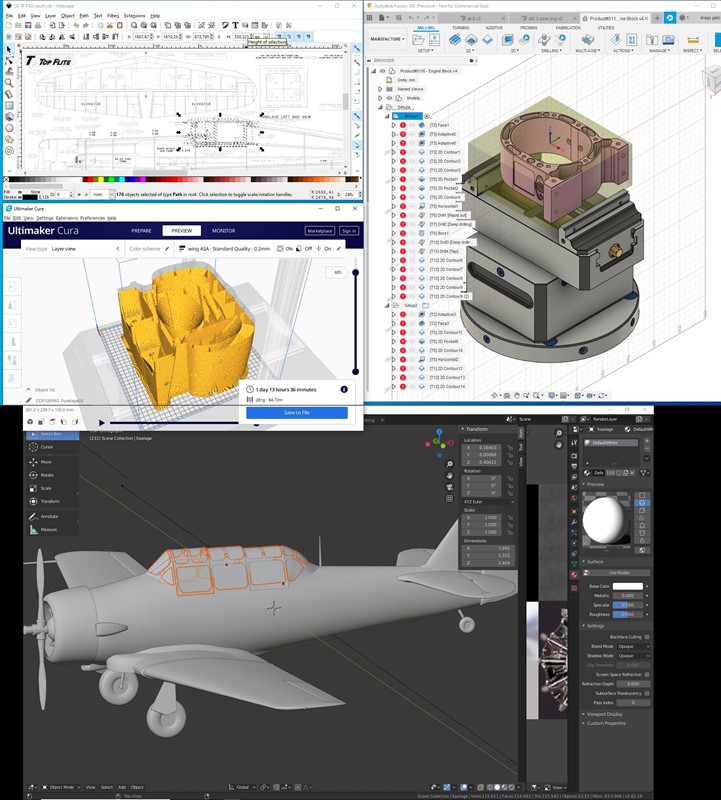Click Fusion 360 new setup folder icon
The image size is (721, 800).
pos(418,40)
